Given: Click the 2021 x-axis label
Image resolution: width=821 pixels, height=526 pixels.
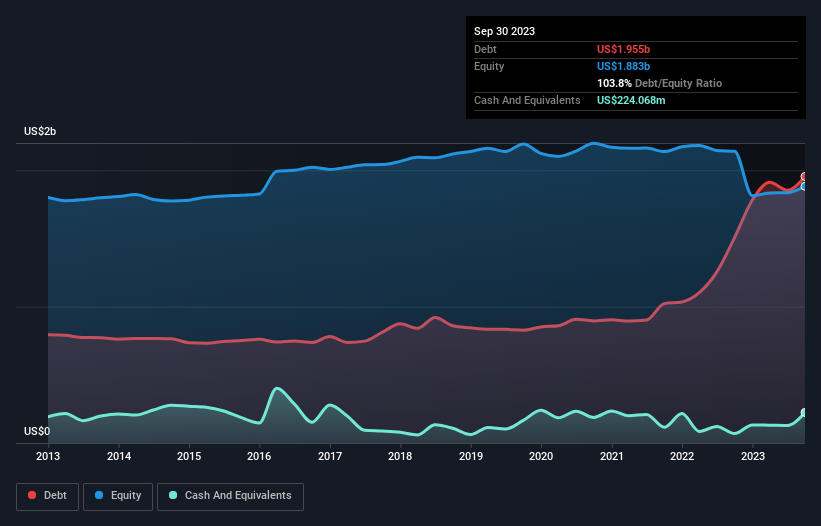Looking at the screenshot, I should [x=612, y=456].
